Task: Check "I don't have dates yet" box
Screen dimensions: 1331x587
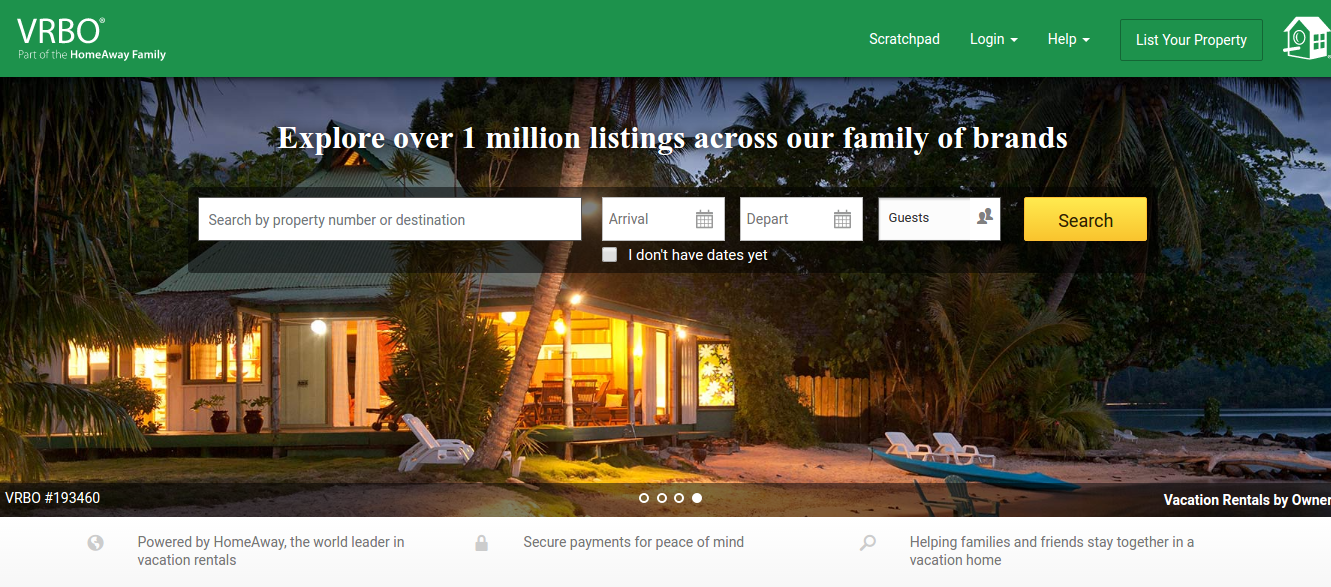Action: pyautogui.click(x=609, y=255)
